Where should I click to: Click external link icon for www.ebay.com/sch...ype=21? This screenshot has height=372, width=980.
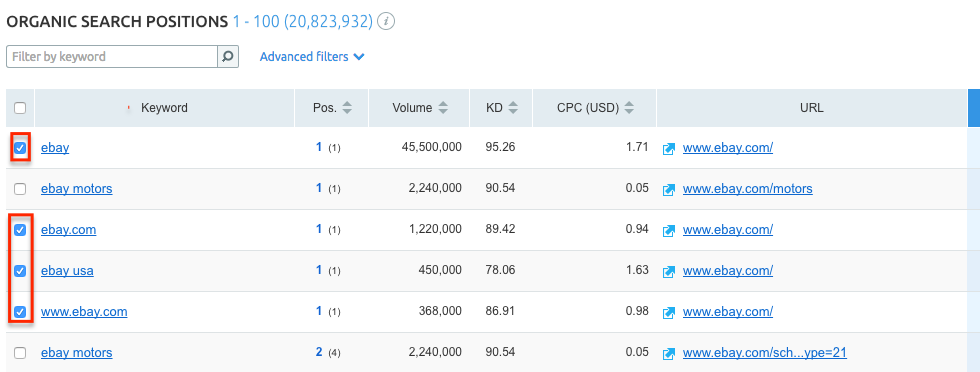point(669,353)
